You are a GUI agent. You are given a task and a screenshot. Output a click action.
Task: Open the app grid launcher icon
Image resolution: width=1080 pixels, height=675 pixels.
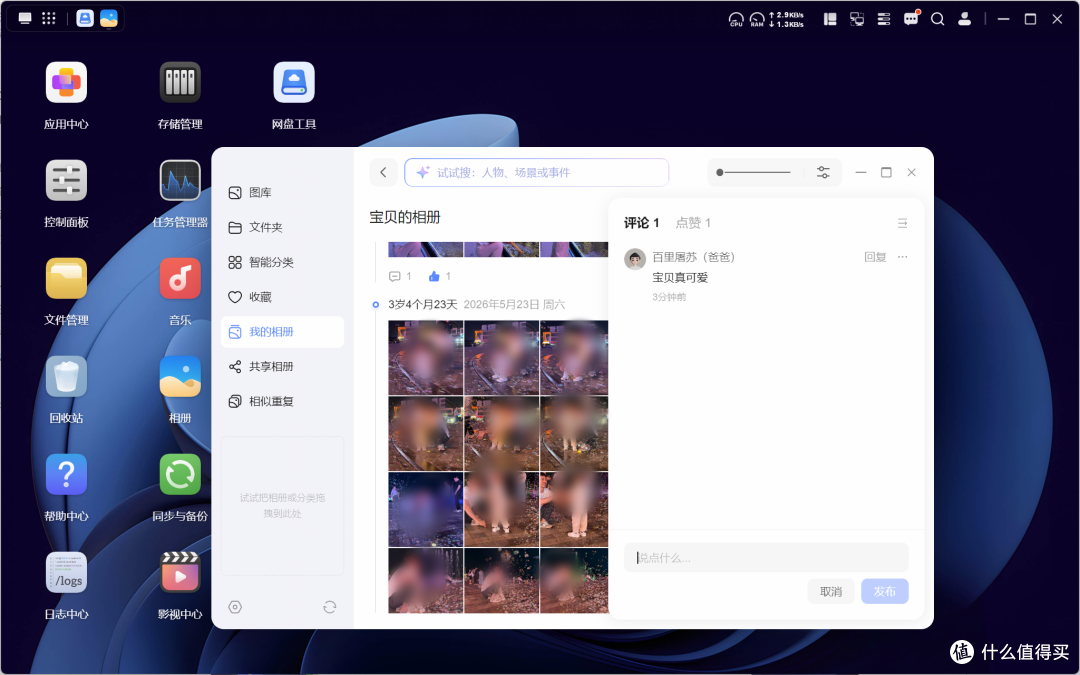[49, 19]
